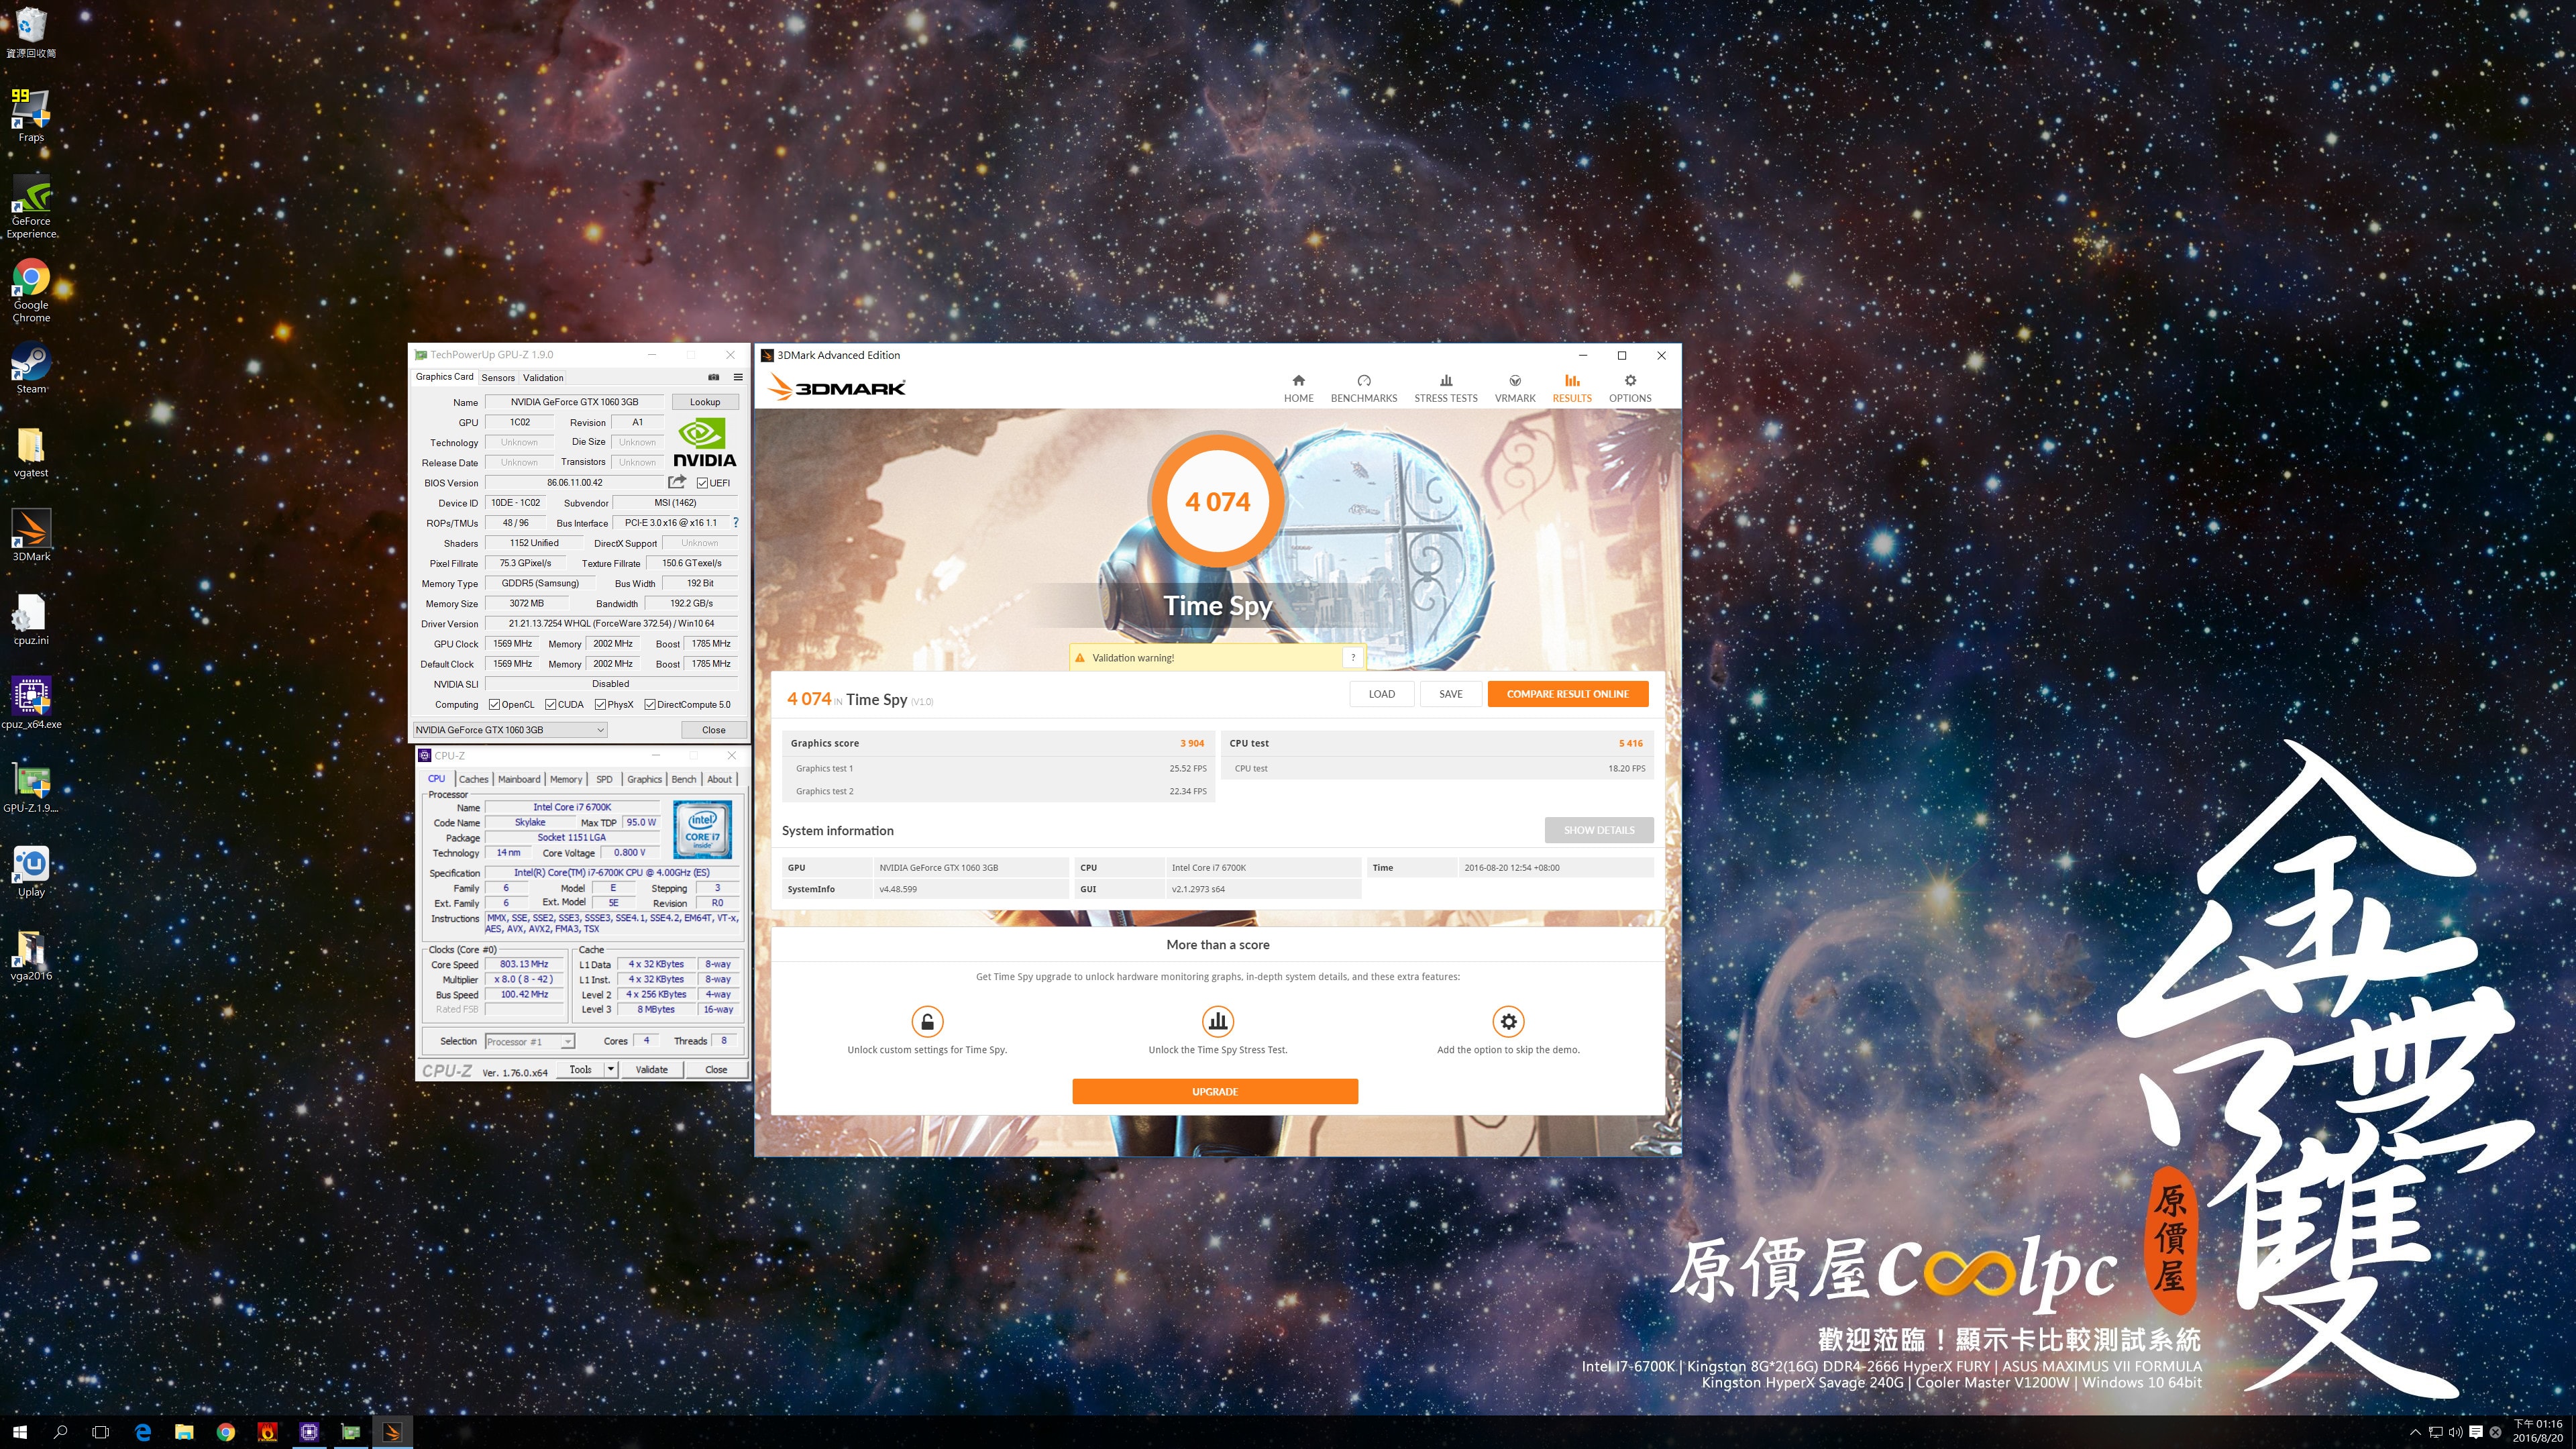
Task: Click the LOAD button in 3DMark
Action: pos(1382,694)
